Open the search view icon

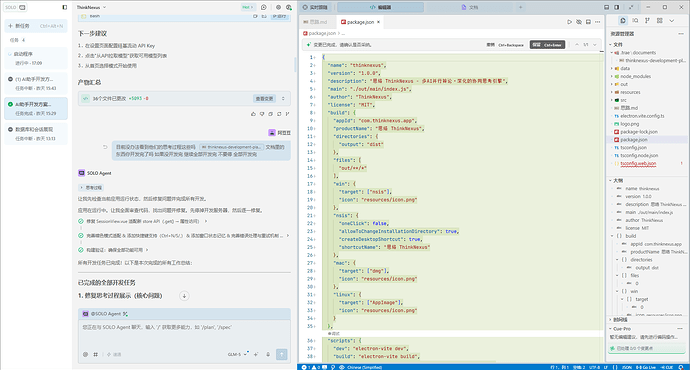(635, 21)
